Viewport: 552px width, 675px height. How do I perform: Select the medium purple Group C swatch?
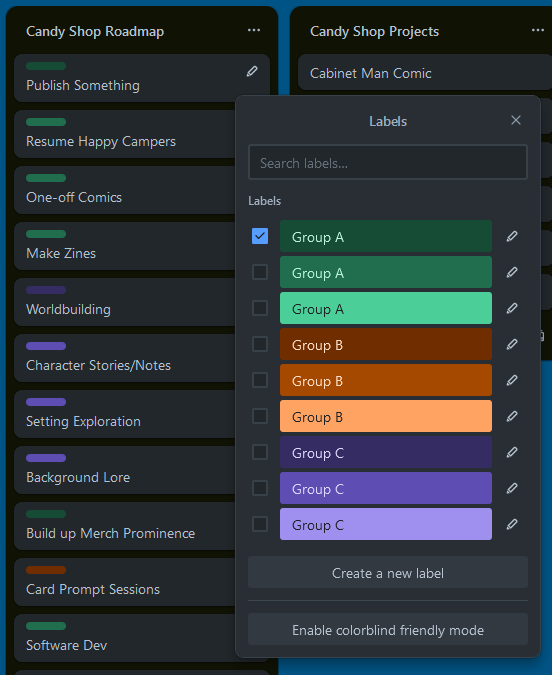386,488
